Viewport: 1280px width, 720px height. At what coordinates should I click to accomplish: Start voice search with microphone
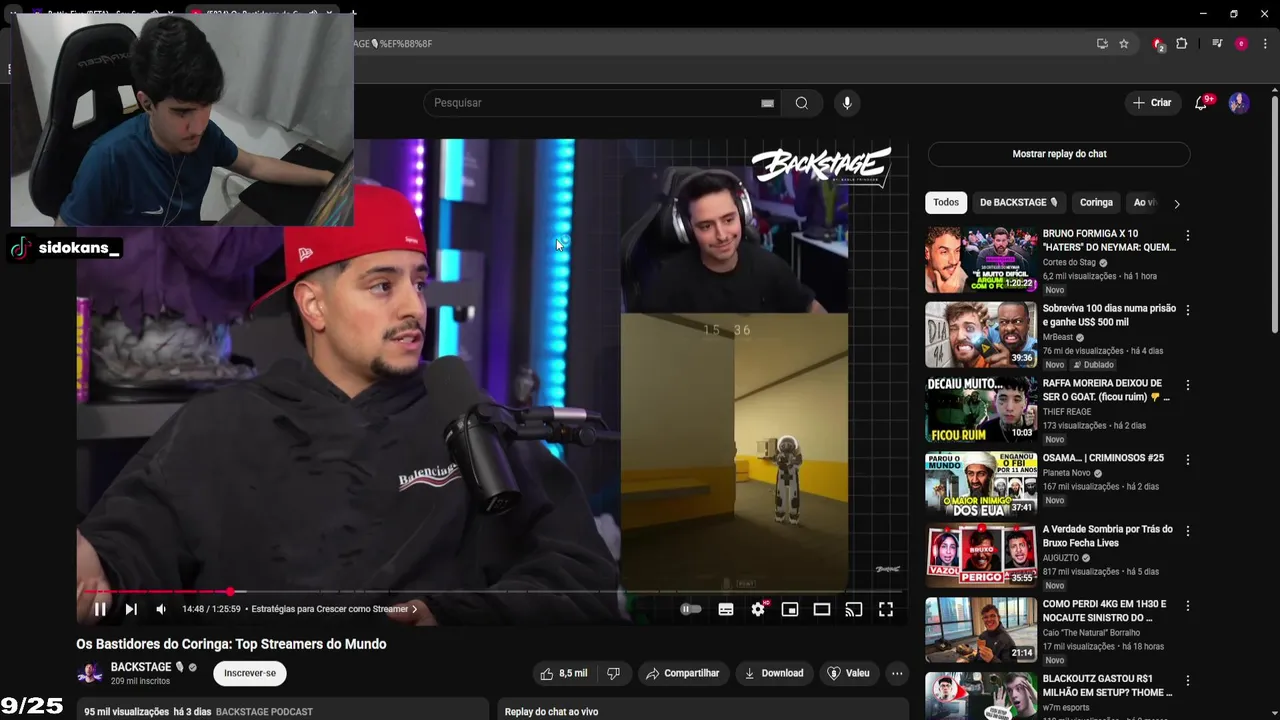pyautogui.click(x=847, y=103)
